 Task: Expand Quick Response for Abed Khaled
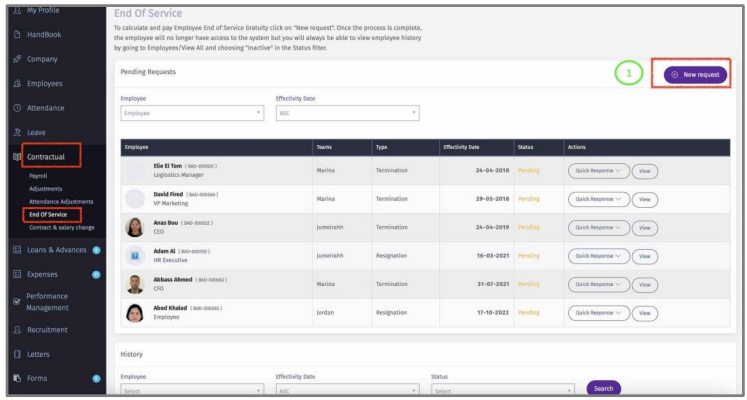pyautogui.click(x=598, y=313)
